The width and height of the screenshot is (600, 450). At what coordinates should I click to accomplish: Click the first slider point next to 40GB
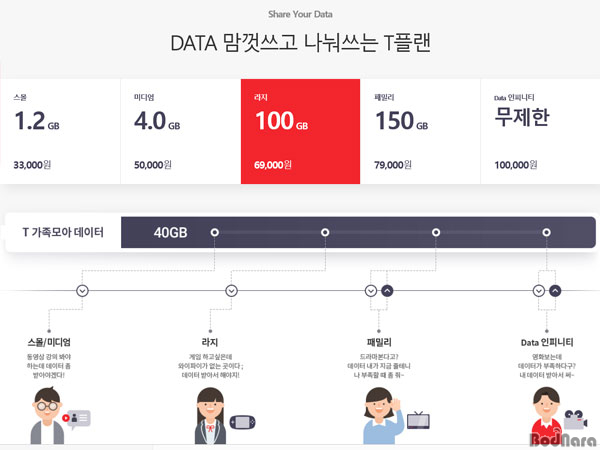[x=215, y=232]
